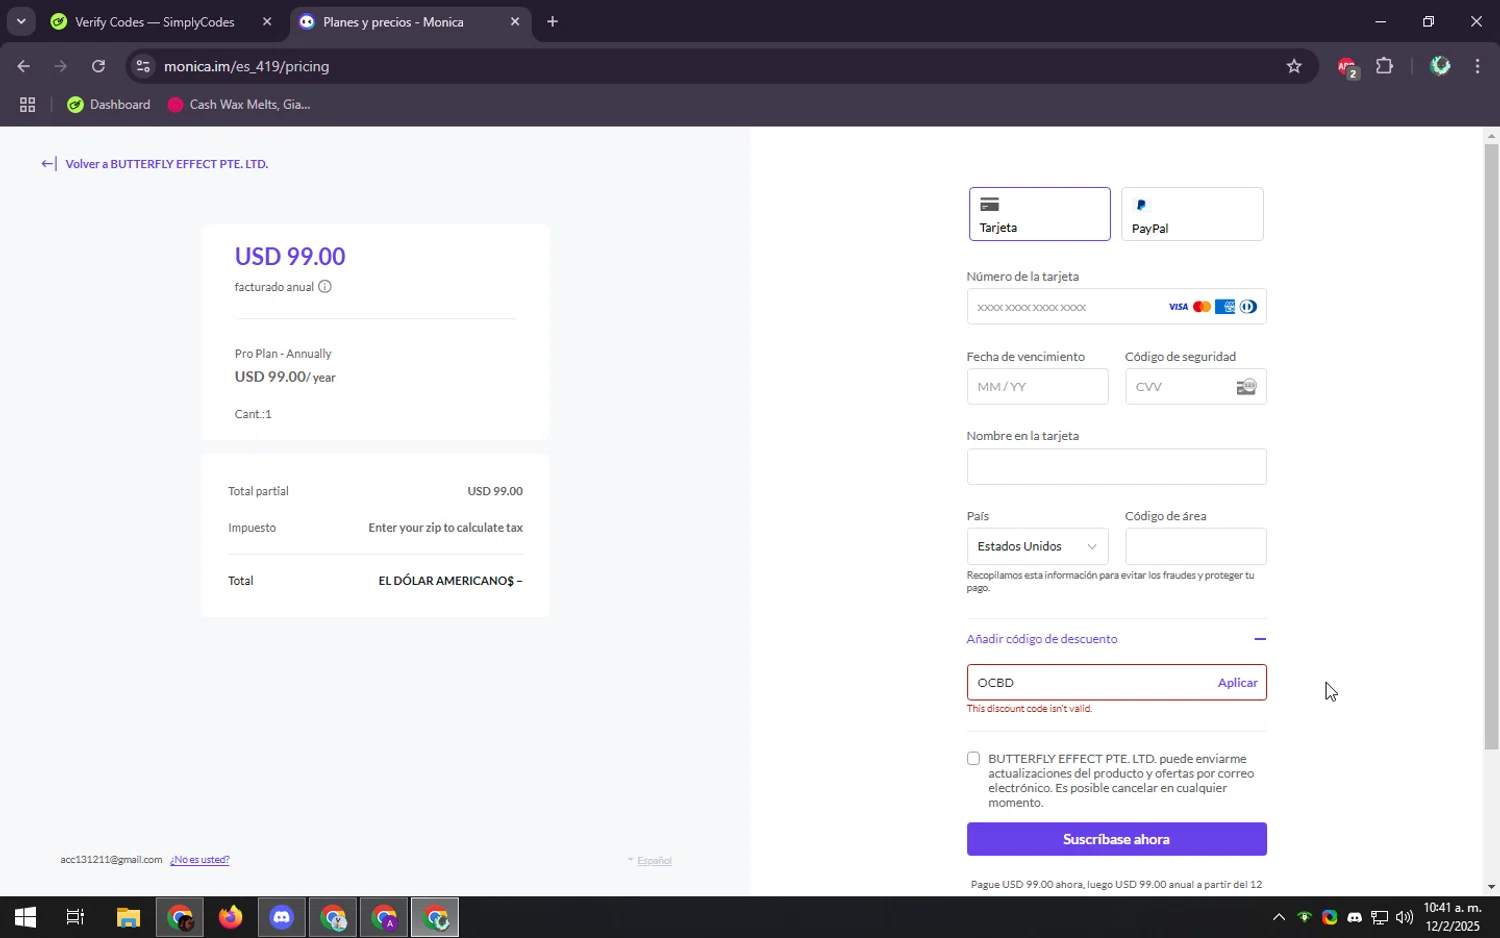Focus the Código de área field
The height and width of the screenshot is (938, 1500).
pyautogui.click(x=1195, y=546)
